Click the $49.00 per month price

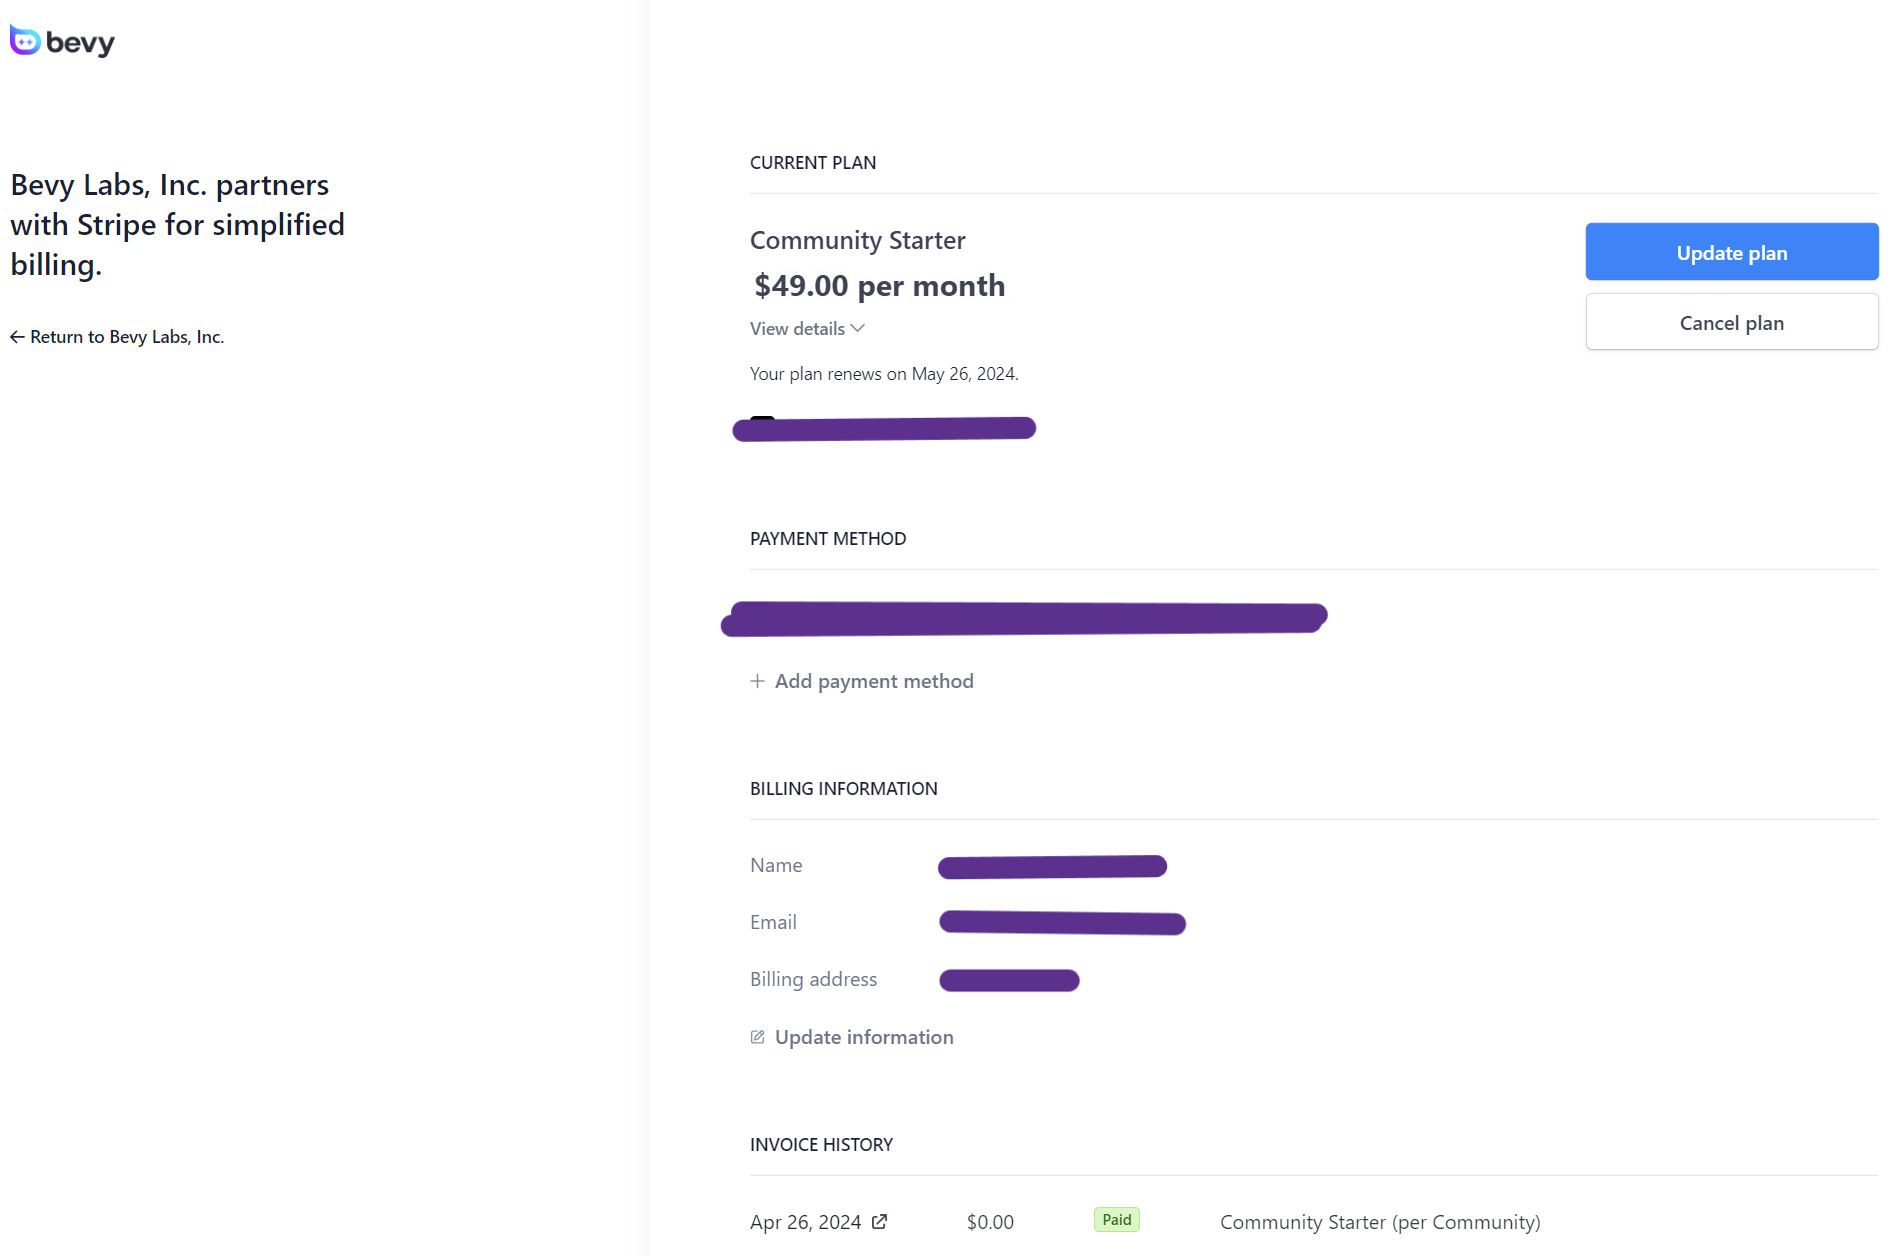(x=879, y=286)
